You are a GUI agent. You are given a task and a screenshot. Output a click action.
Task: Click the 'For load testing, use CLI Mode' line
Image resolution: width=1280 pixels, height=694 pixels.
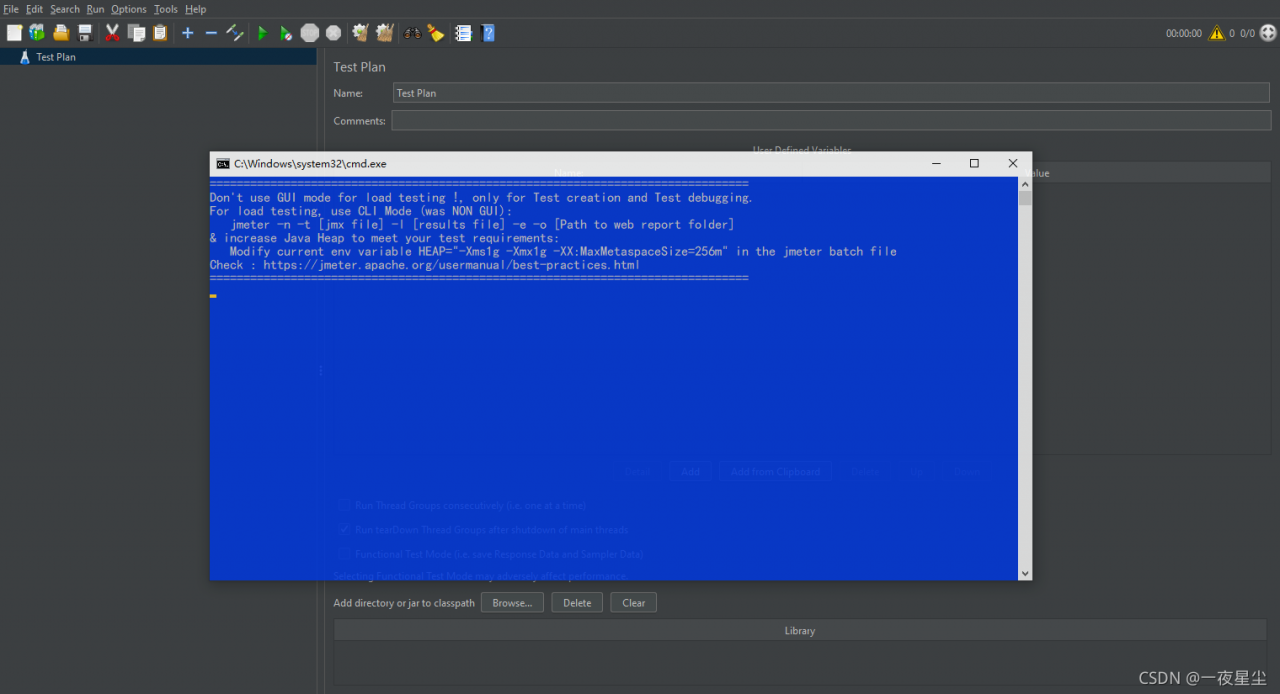pyautogui.click(x=360, y=211)
